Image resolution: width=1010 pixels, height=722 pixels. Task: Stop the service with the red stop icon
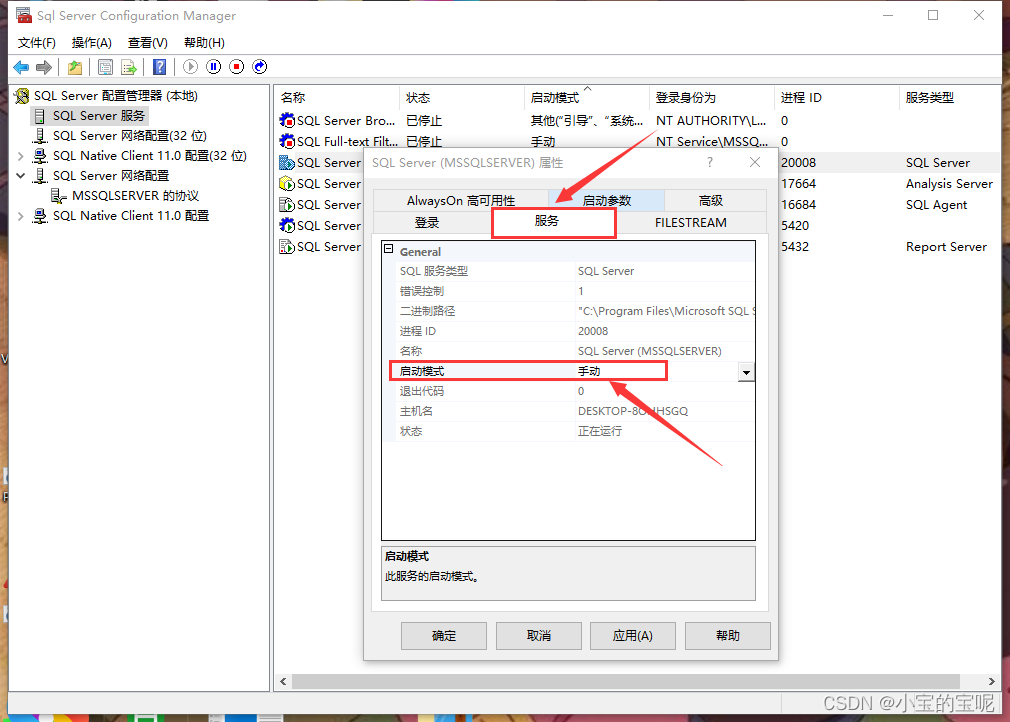pyautogui.click(x=236, y=66)
